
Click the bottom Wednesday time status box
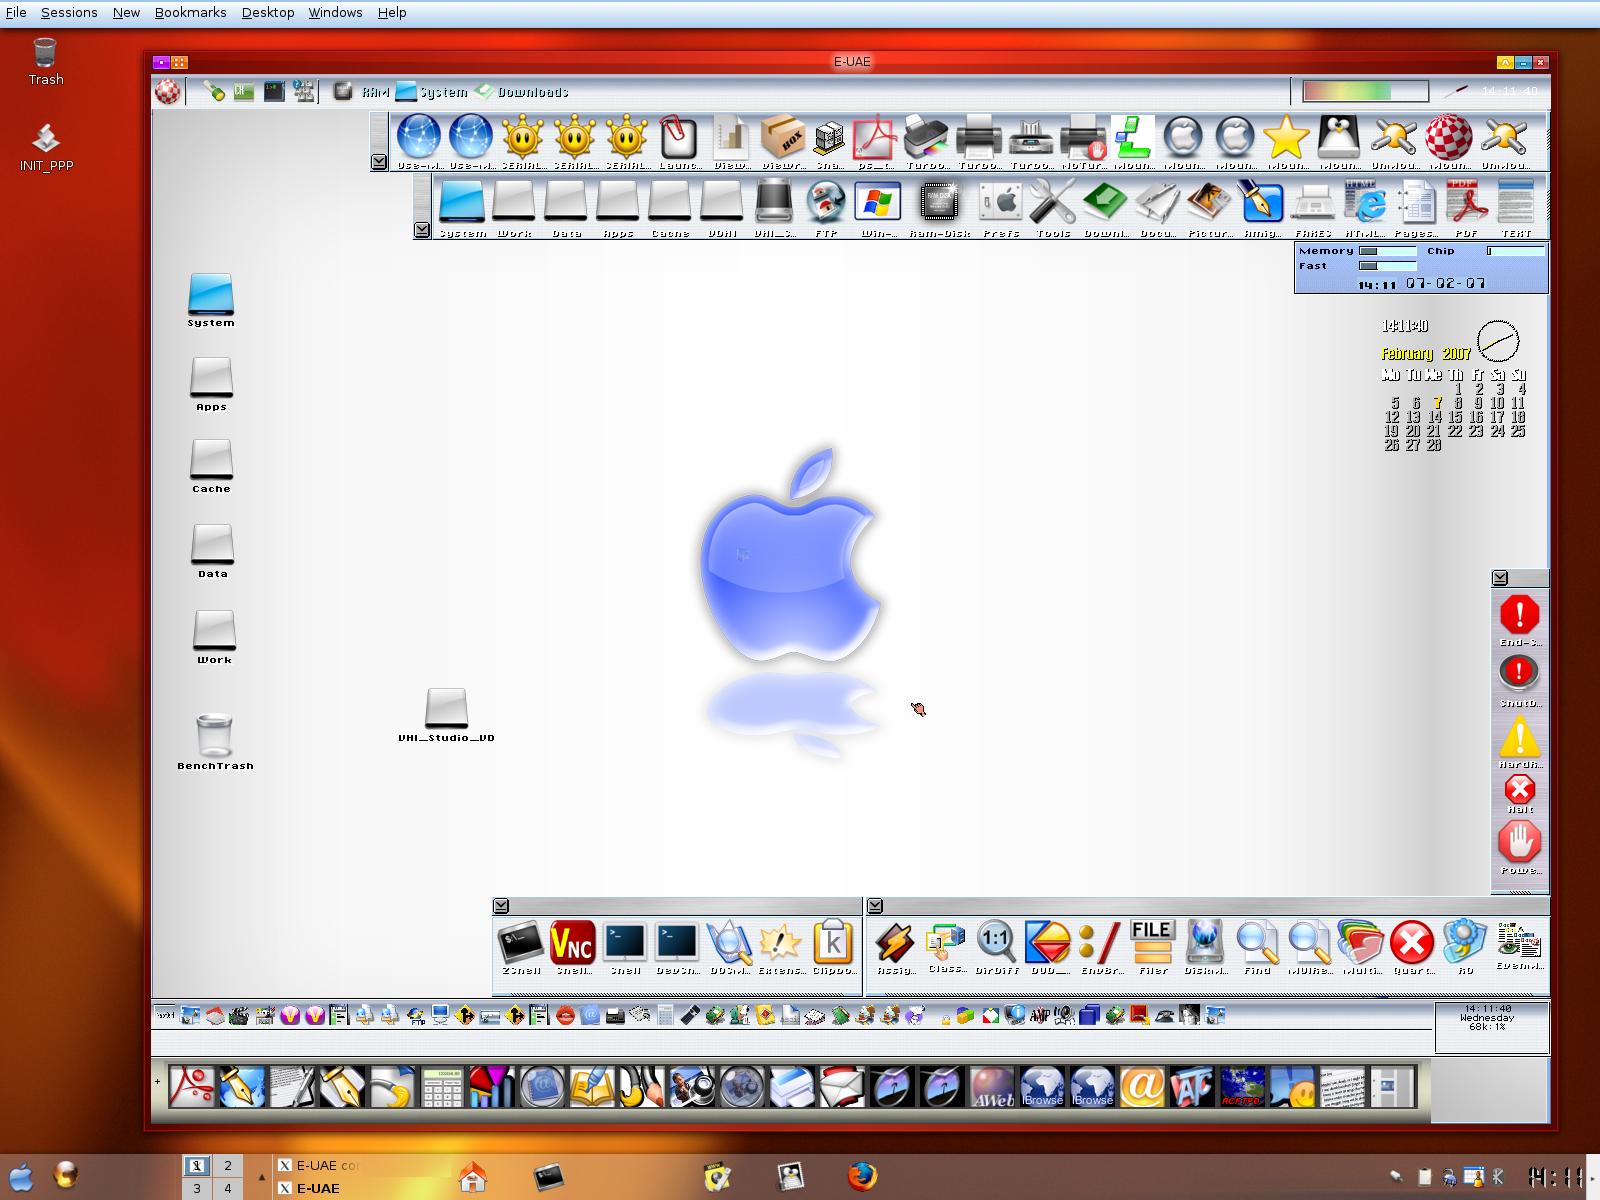[1492, 1026]
